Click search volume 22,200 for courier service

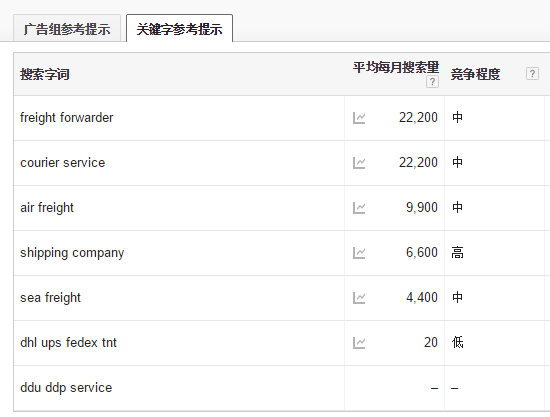pos(418,162)
